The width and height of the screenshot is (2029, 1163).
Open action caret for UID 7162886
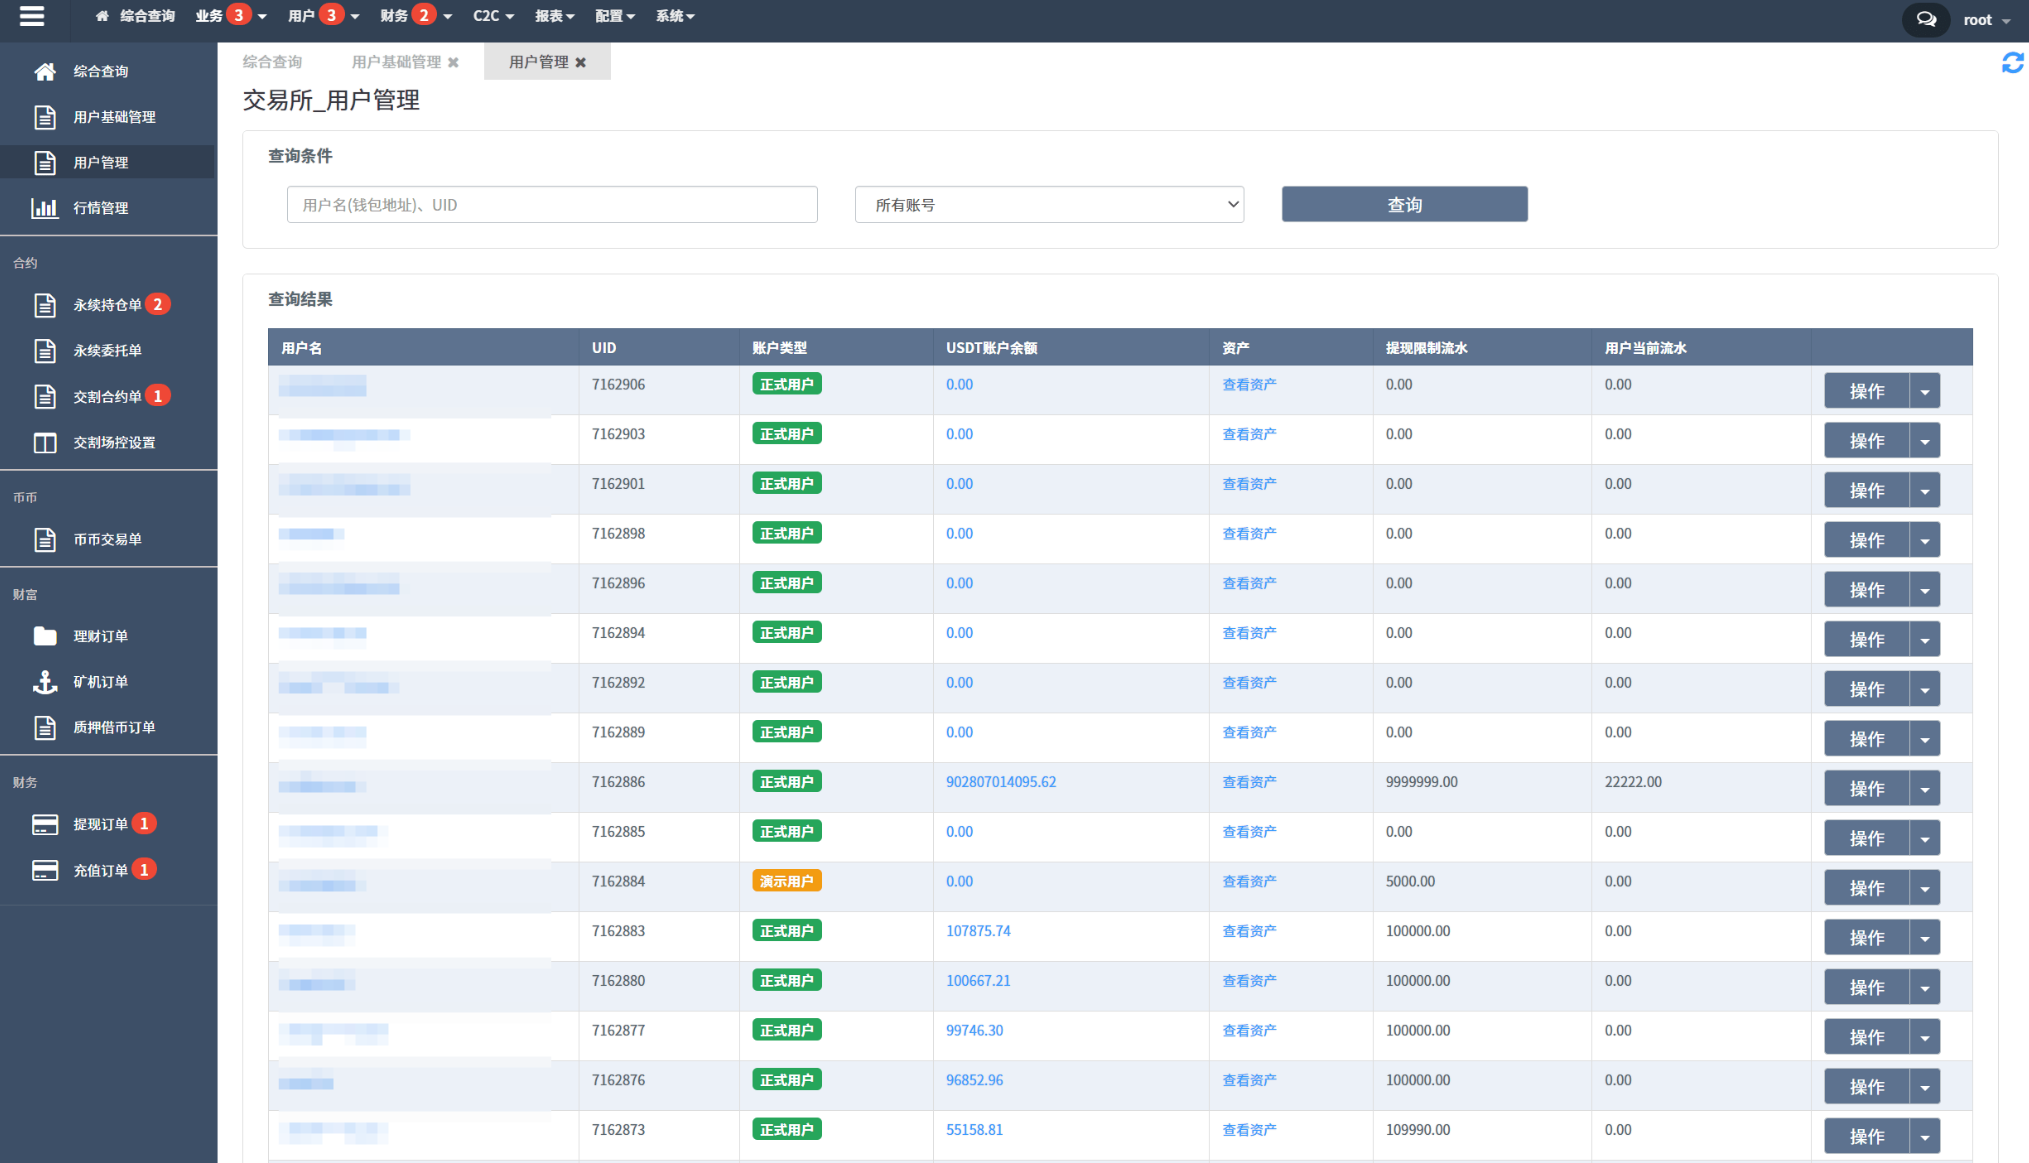[1925, 788]
